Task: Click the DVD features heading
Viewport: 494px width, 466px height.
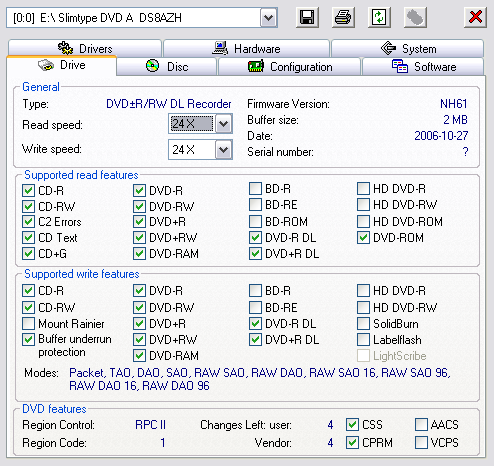Action: tap(54, 409)
